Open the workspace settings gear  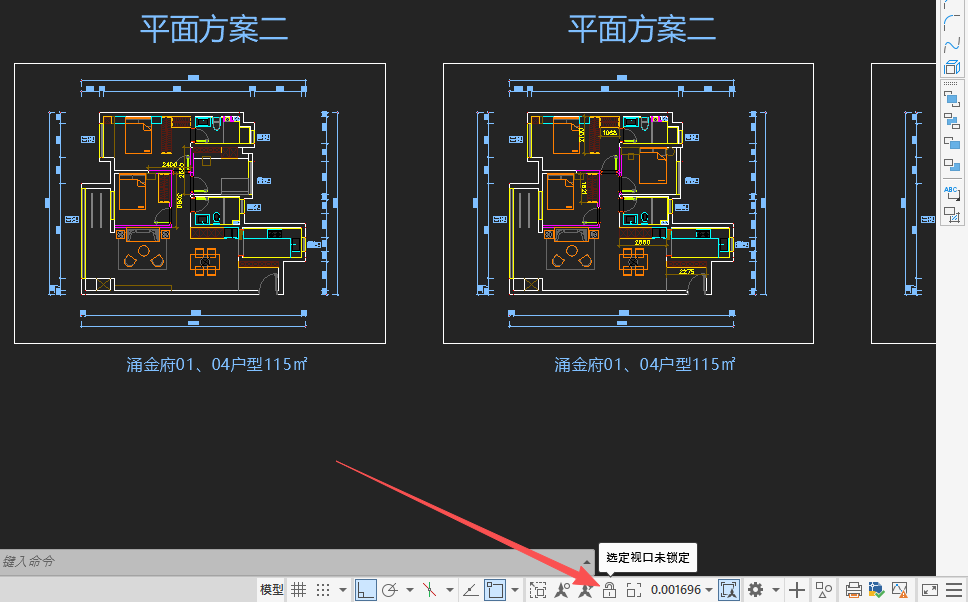[755, 590]
